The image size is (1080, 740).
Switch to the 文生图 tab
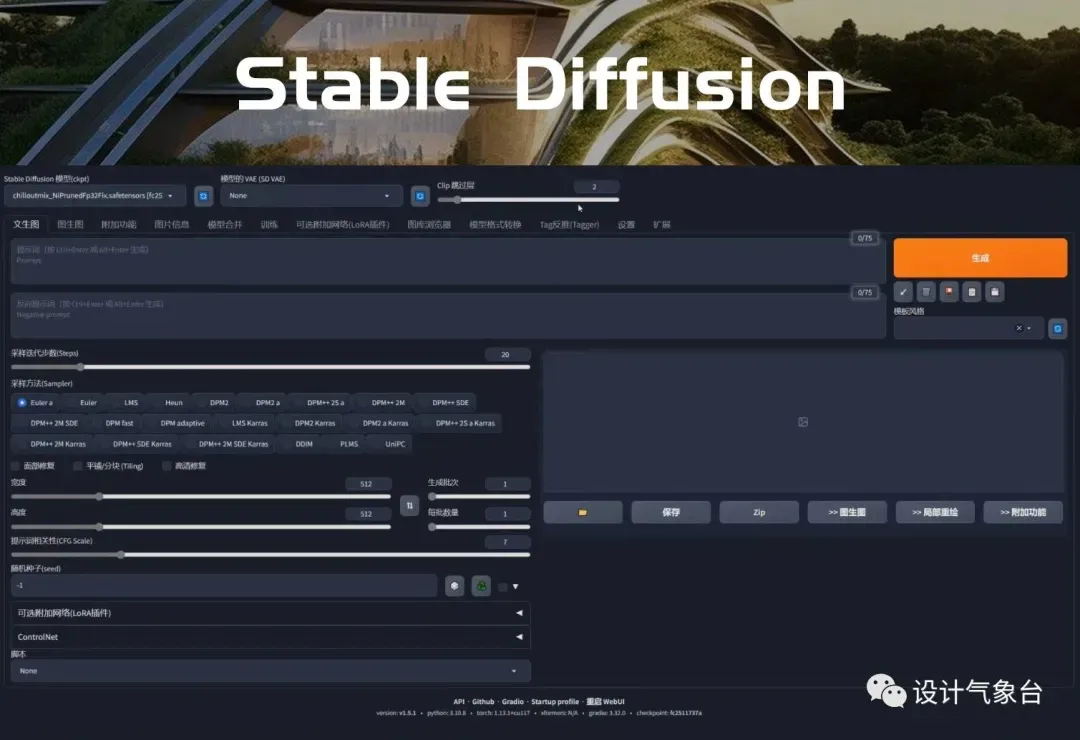coord(26,225)
